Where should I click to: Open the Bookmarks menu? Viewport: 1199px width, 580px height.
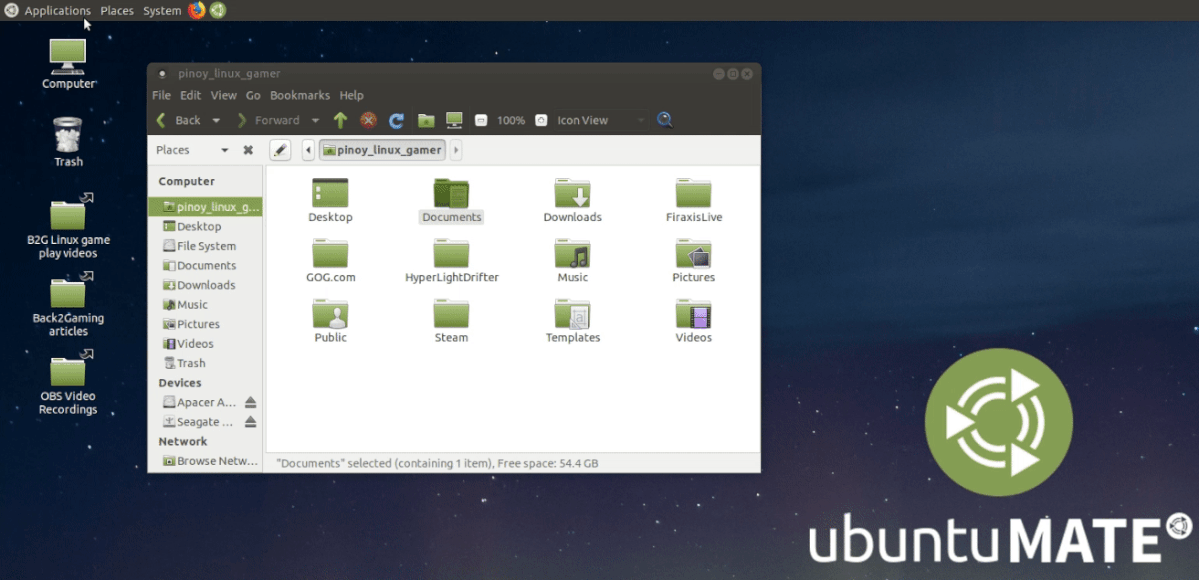pos(299,95)
